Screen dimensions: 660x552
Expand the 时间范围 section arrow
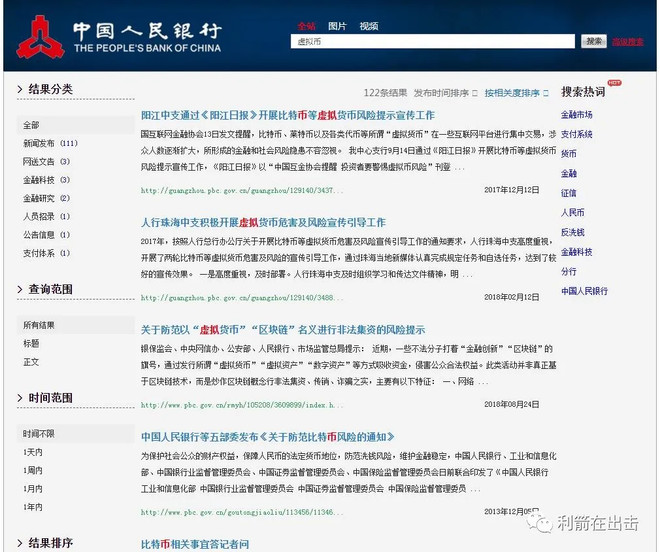[x=20, y=398]
